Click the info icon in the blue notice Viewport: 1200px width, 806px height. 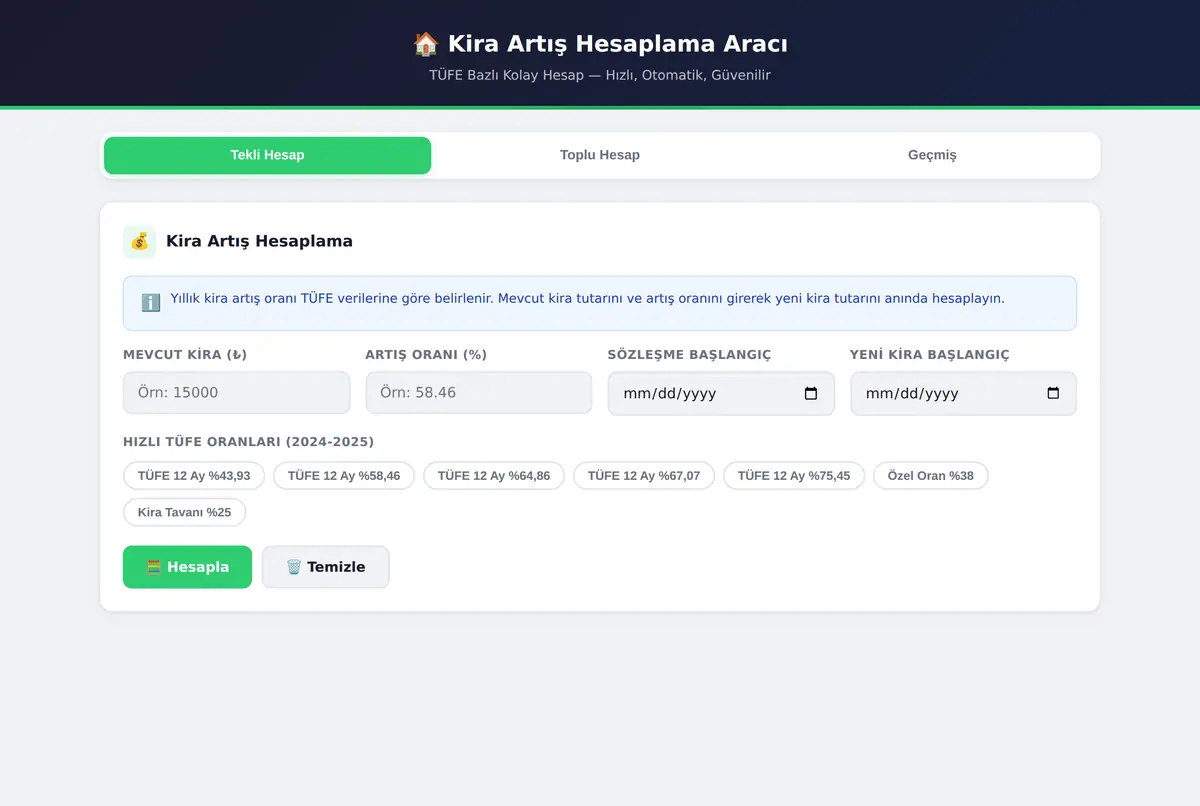coord(151,302)
